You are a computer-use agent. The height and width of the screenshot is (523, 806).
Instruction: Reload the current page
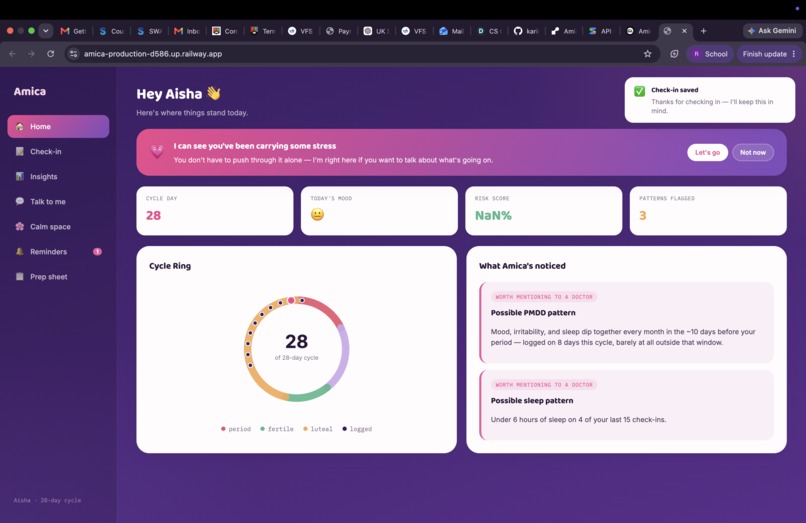pos(50,53)
